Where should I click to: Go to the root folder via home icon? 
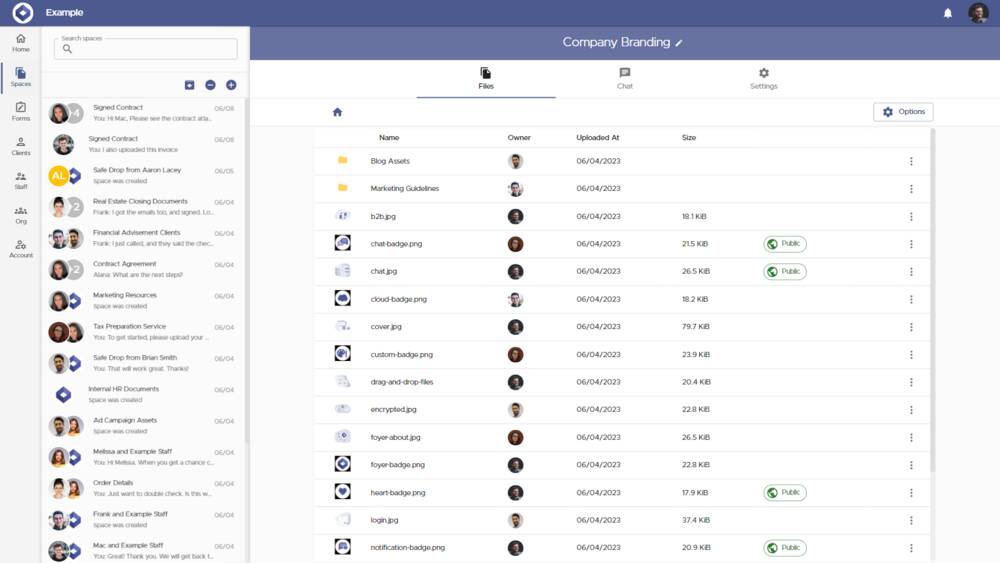pos(337,112)
